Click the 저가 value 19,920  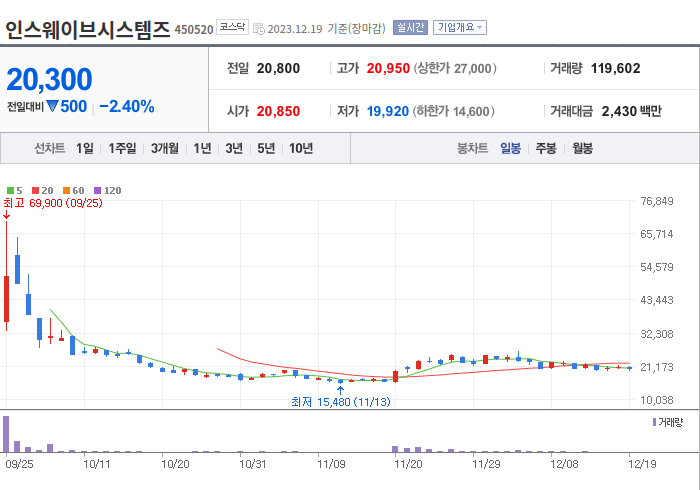click(x=388, y=111)
